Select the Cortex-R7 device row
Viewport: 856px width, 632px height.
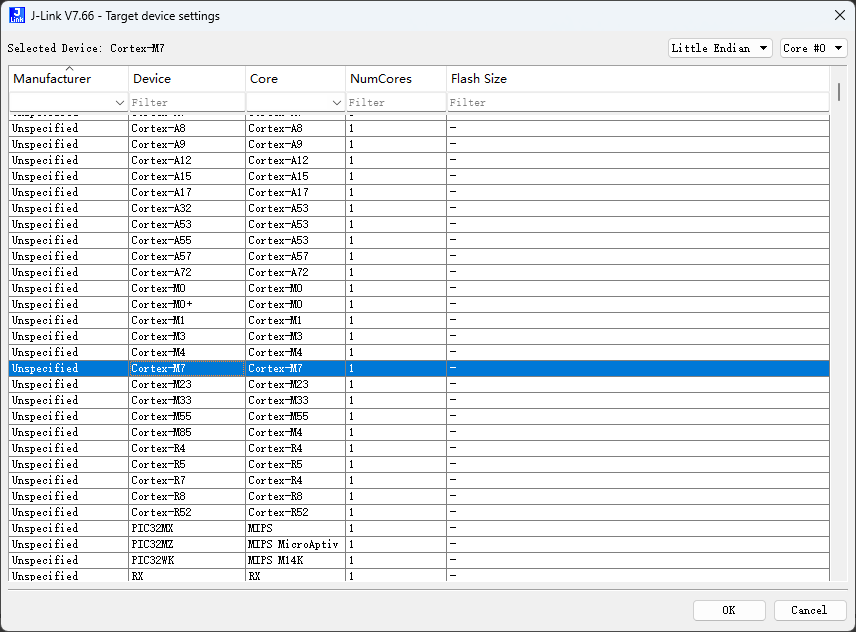pyautogui.click(x=419, y=480)
